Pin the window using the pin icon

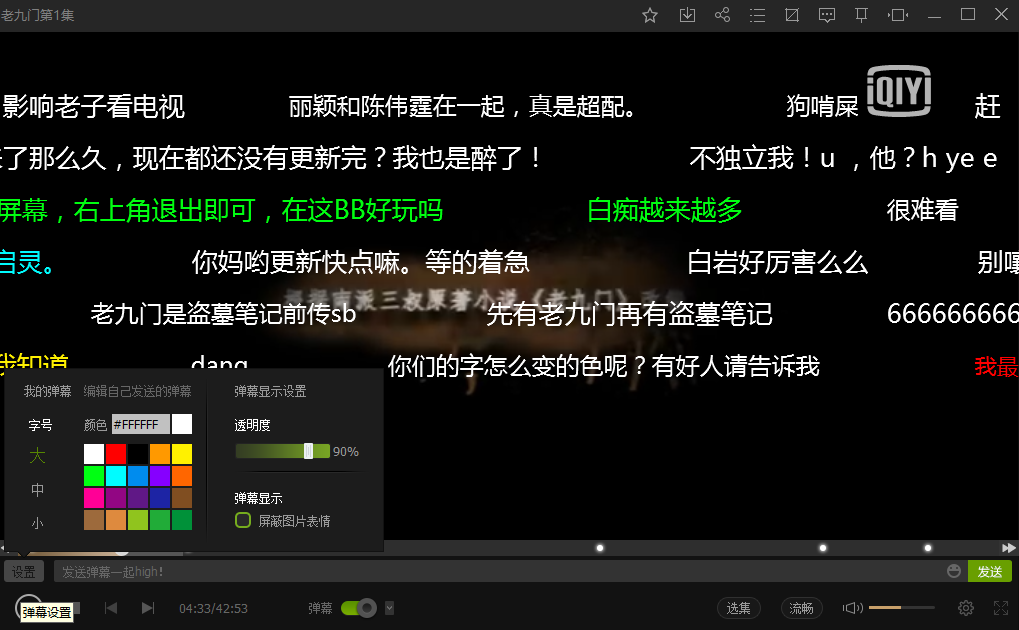[x=861, y=15]
